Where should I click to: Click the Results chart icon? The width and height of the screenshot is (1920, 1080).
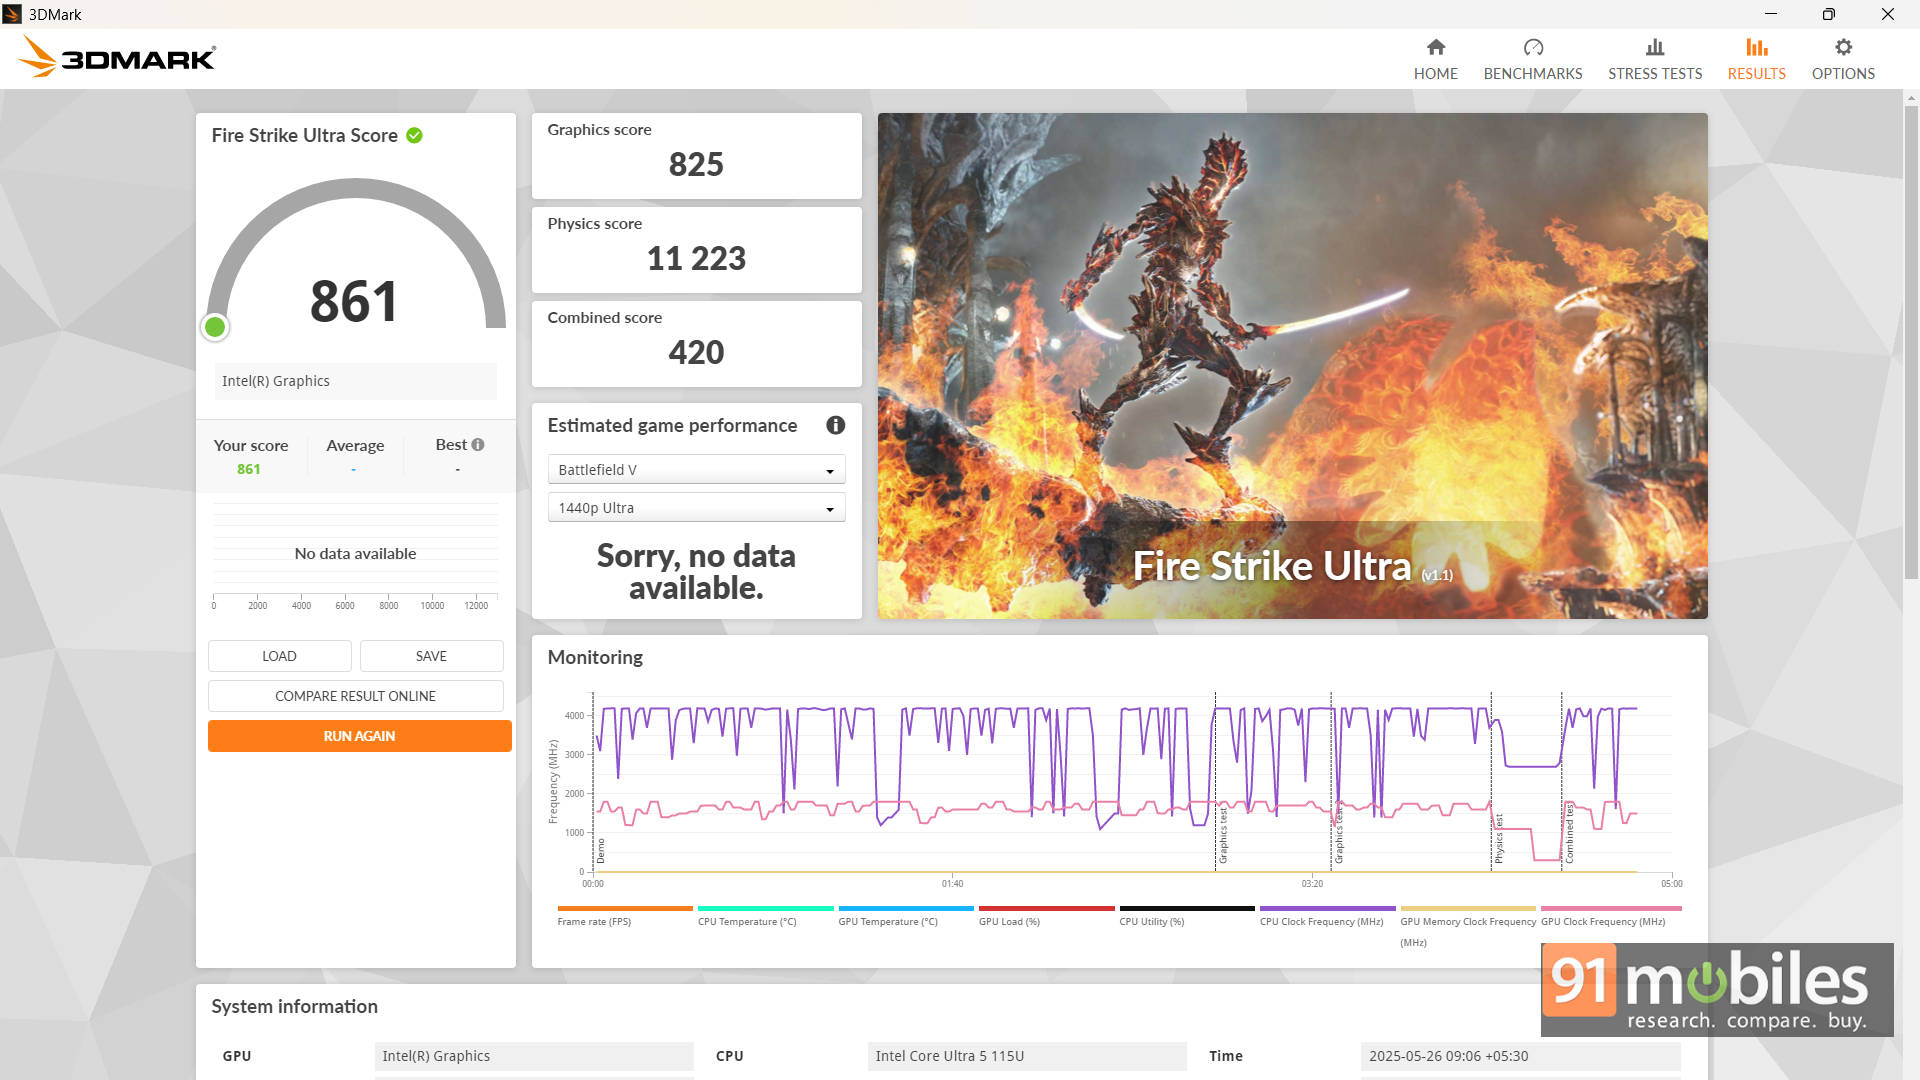pyautogui.click(x=1757, y=47)
